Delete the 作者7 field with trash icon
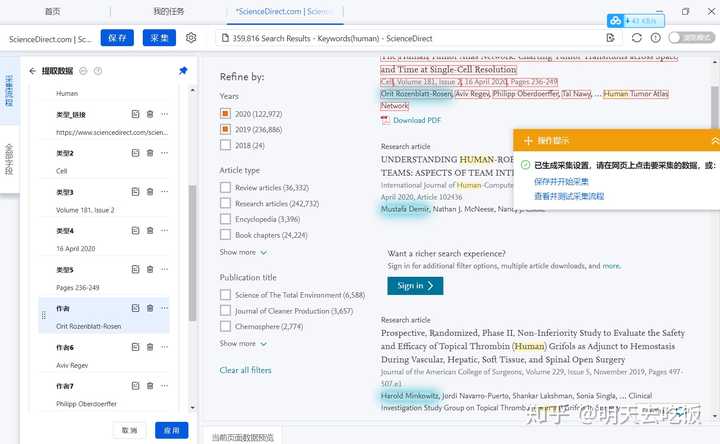Viewport: 720px width, 444px height. click(150, 386)
